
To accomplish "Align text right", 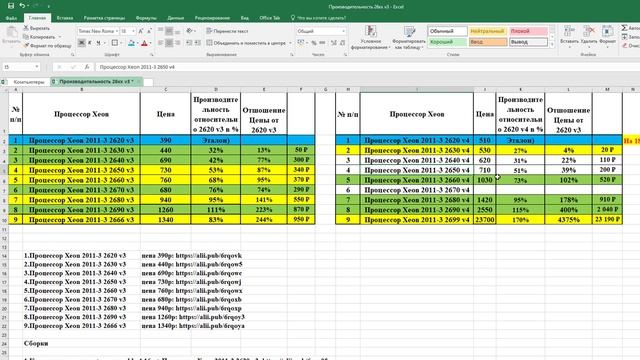I will 178,43.
